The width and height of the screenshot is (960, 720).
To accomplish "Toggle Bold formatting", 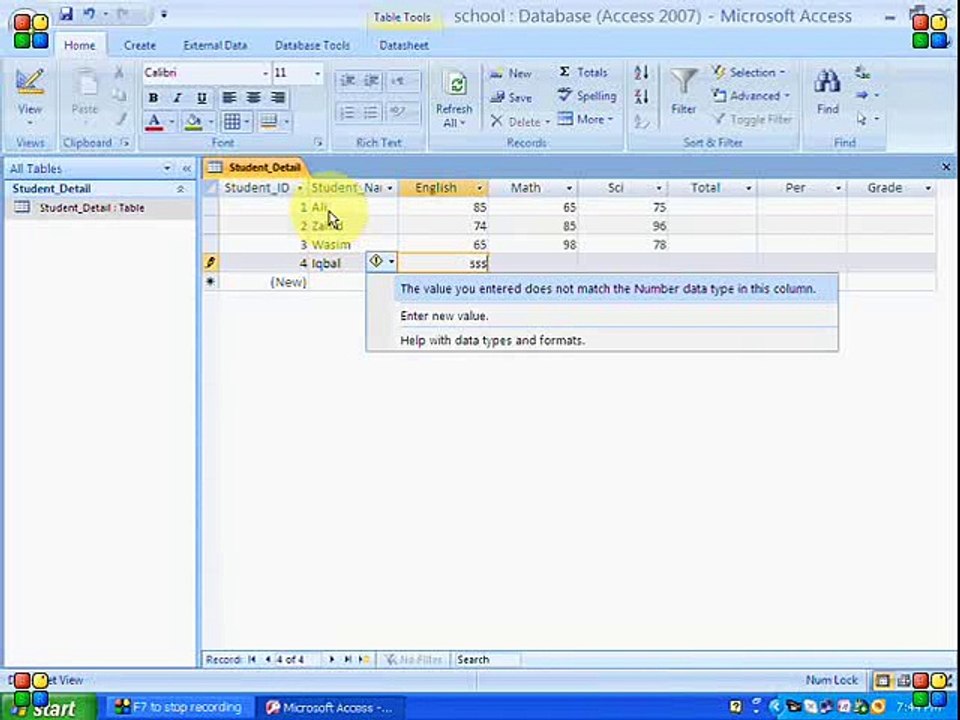I will (x=153, y=97).
